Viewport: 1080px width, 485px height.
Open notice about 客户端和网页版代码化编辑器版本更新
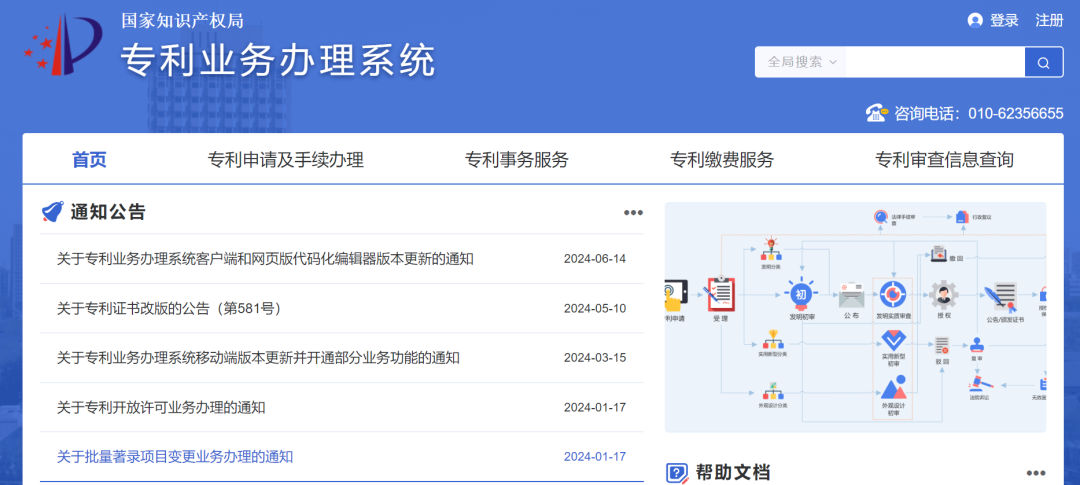coord(265,259)
